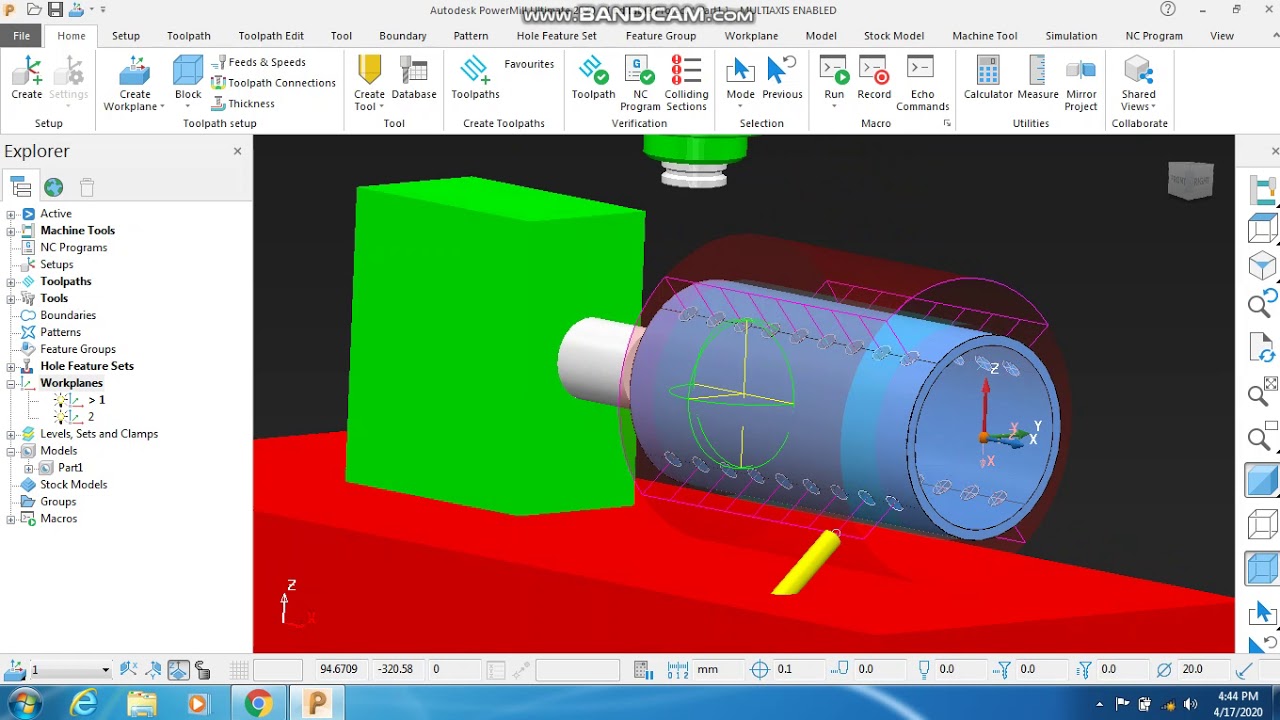Select the Measure tool
Viewport: 1280px width, 720px height.
1038,78
